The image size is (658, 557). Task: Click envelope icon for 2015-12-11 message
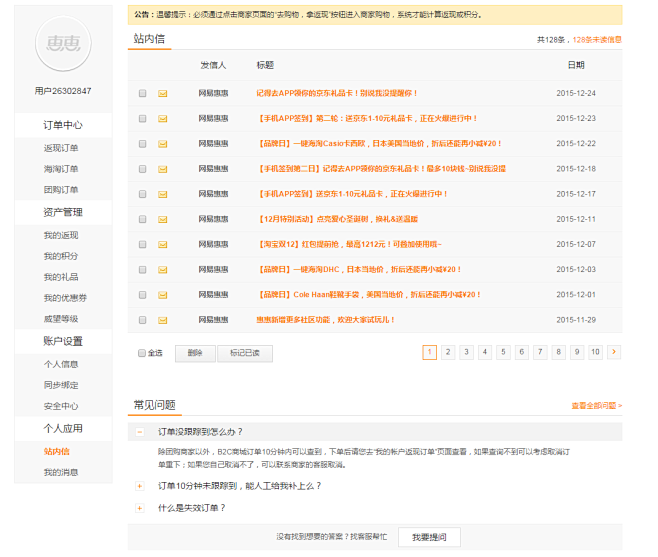[163, 219]
